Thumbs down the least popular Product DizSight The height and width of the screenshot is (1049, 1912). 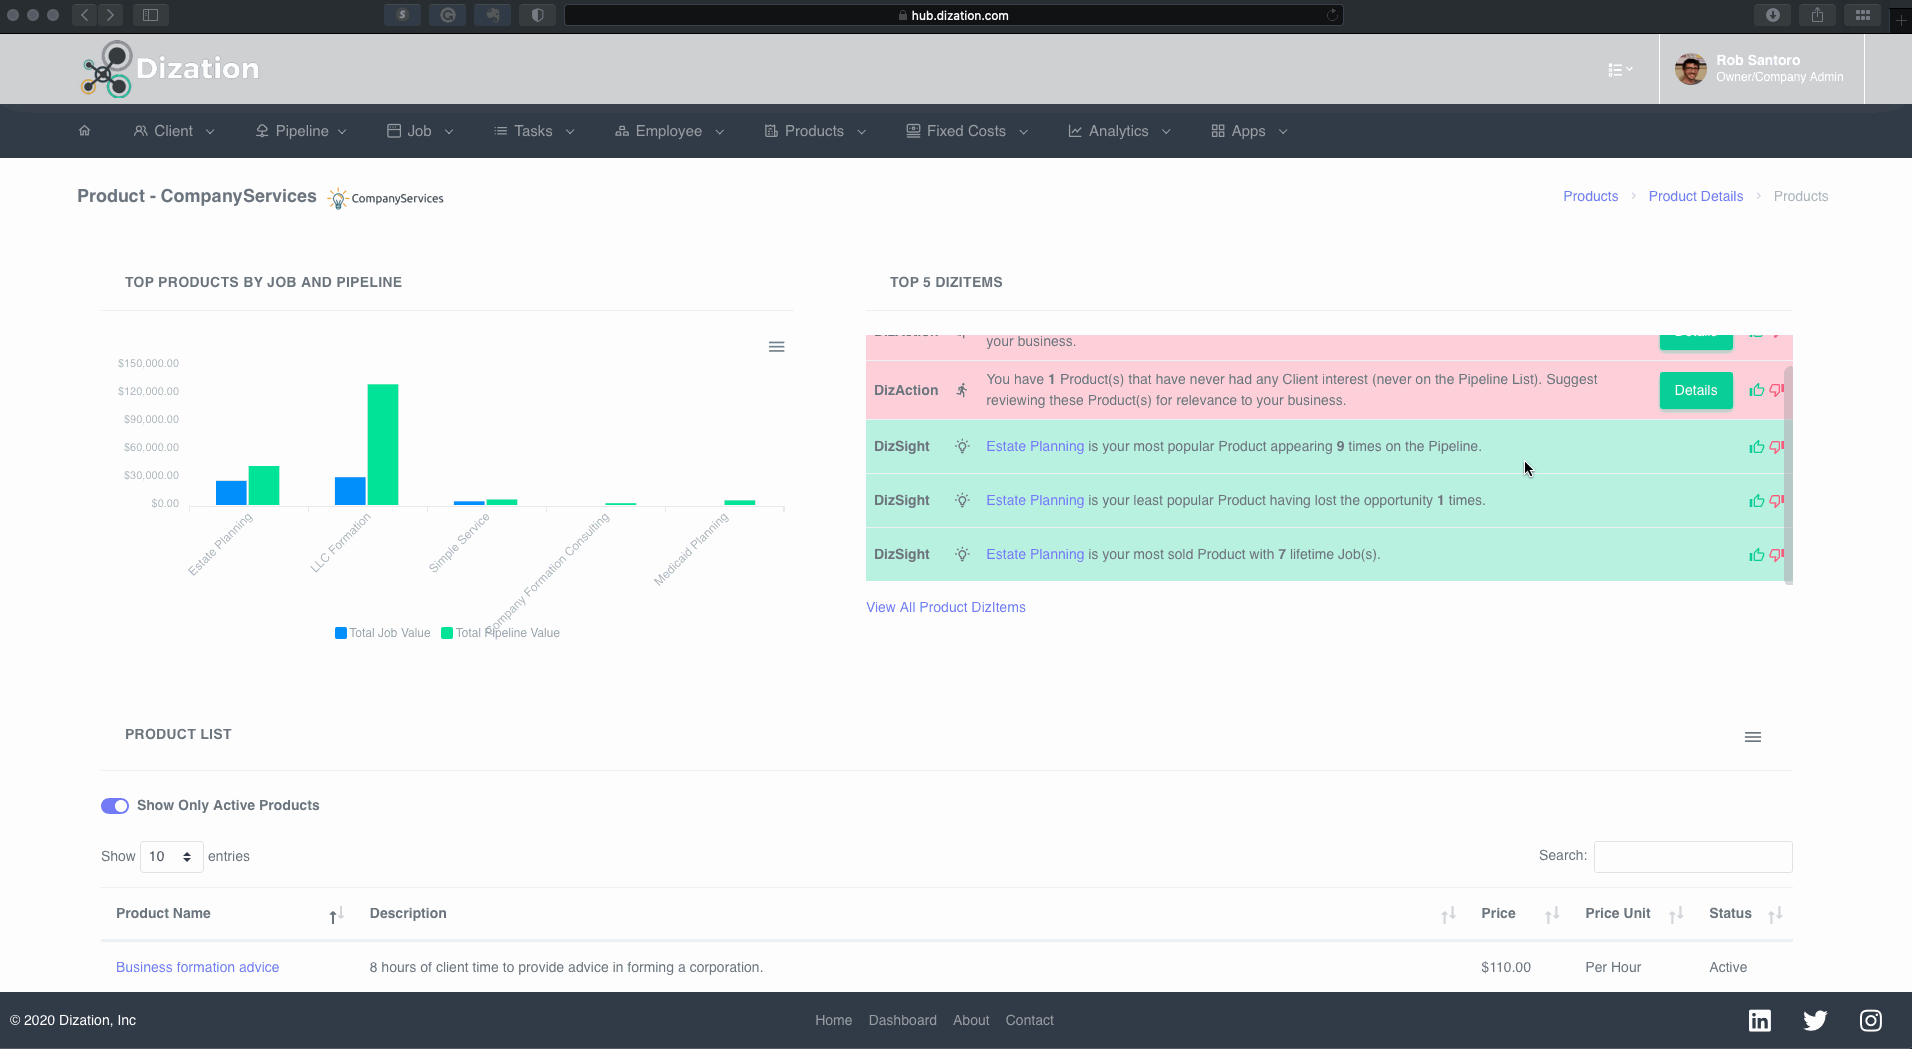tap(1776, 501)
